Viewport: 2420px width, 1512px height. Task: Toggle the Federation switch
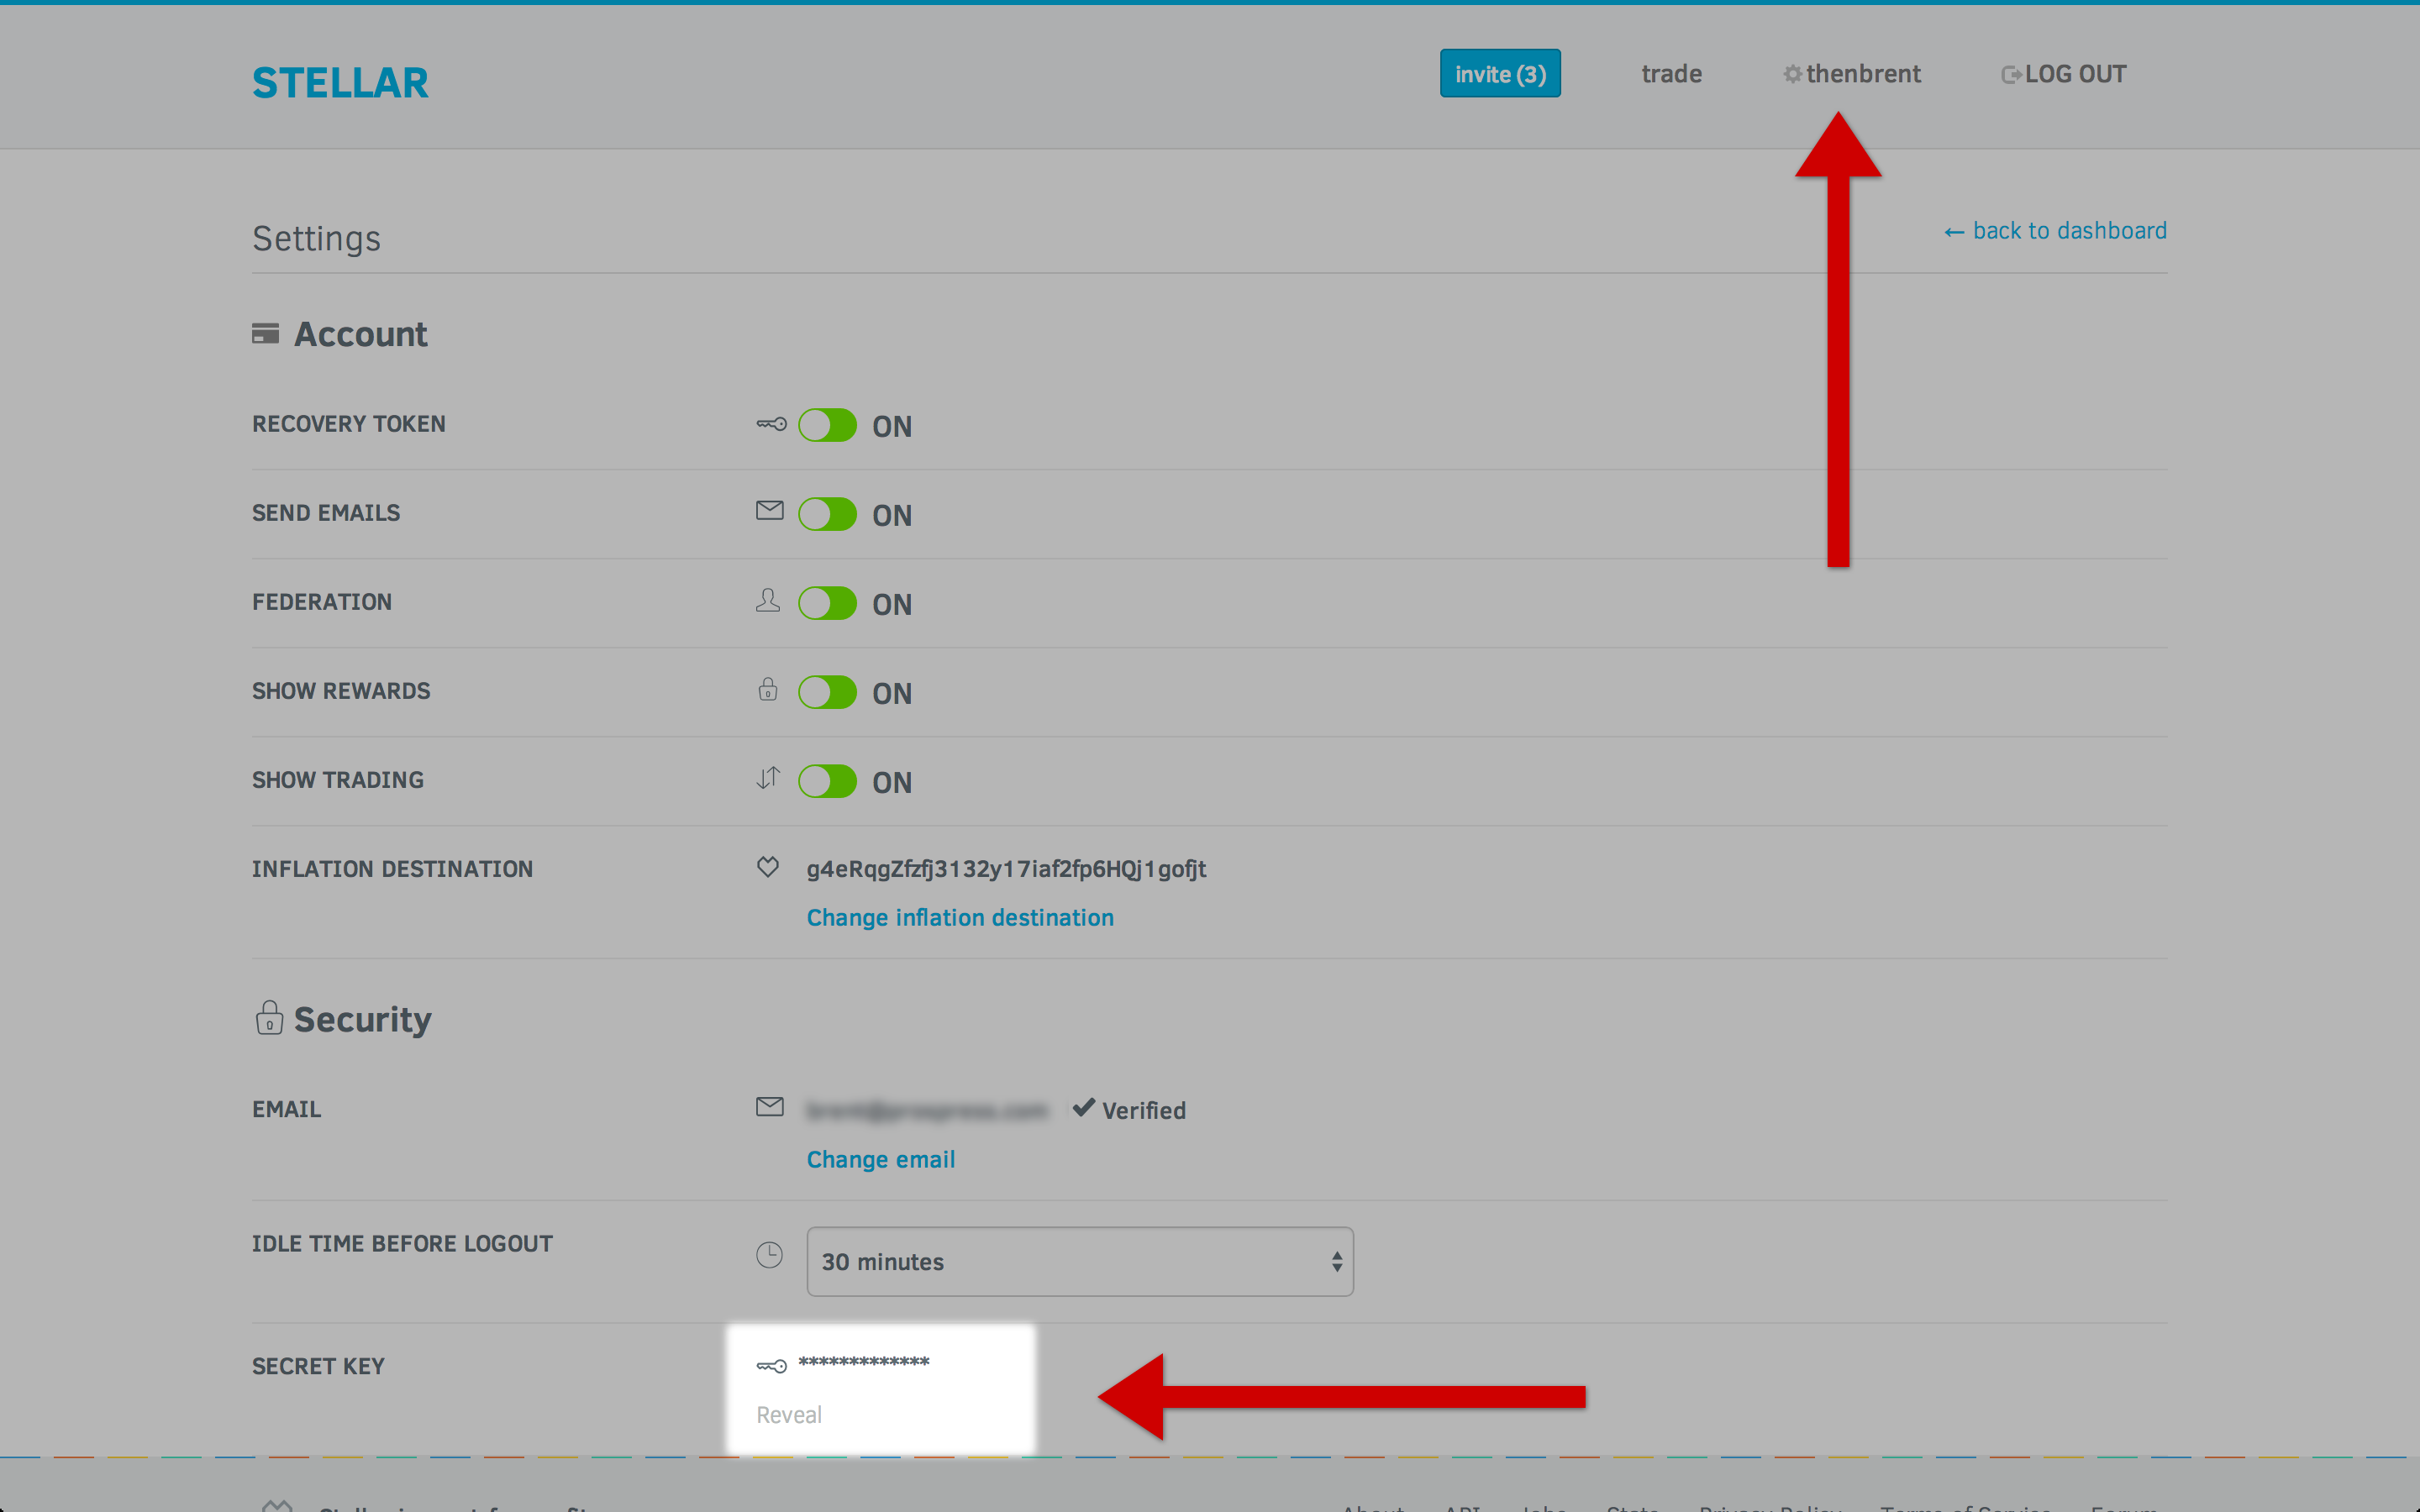827,604
